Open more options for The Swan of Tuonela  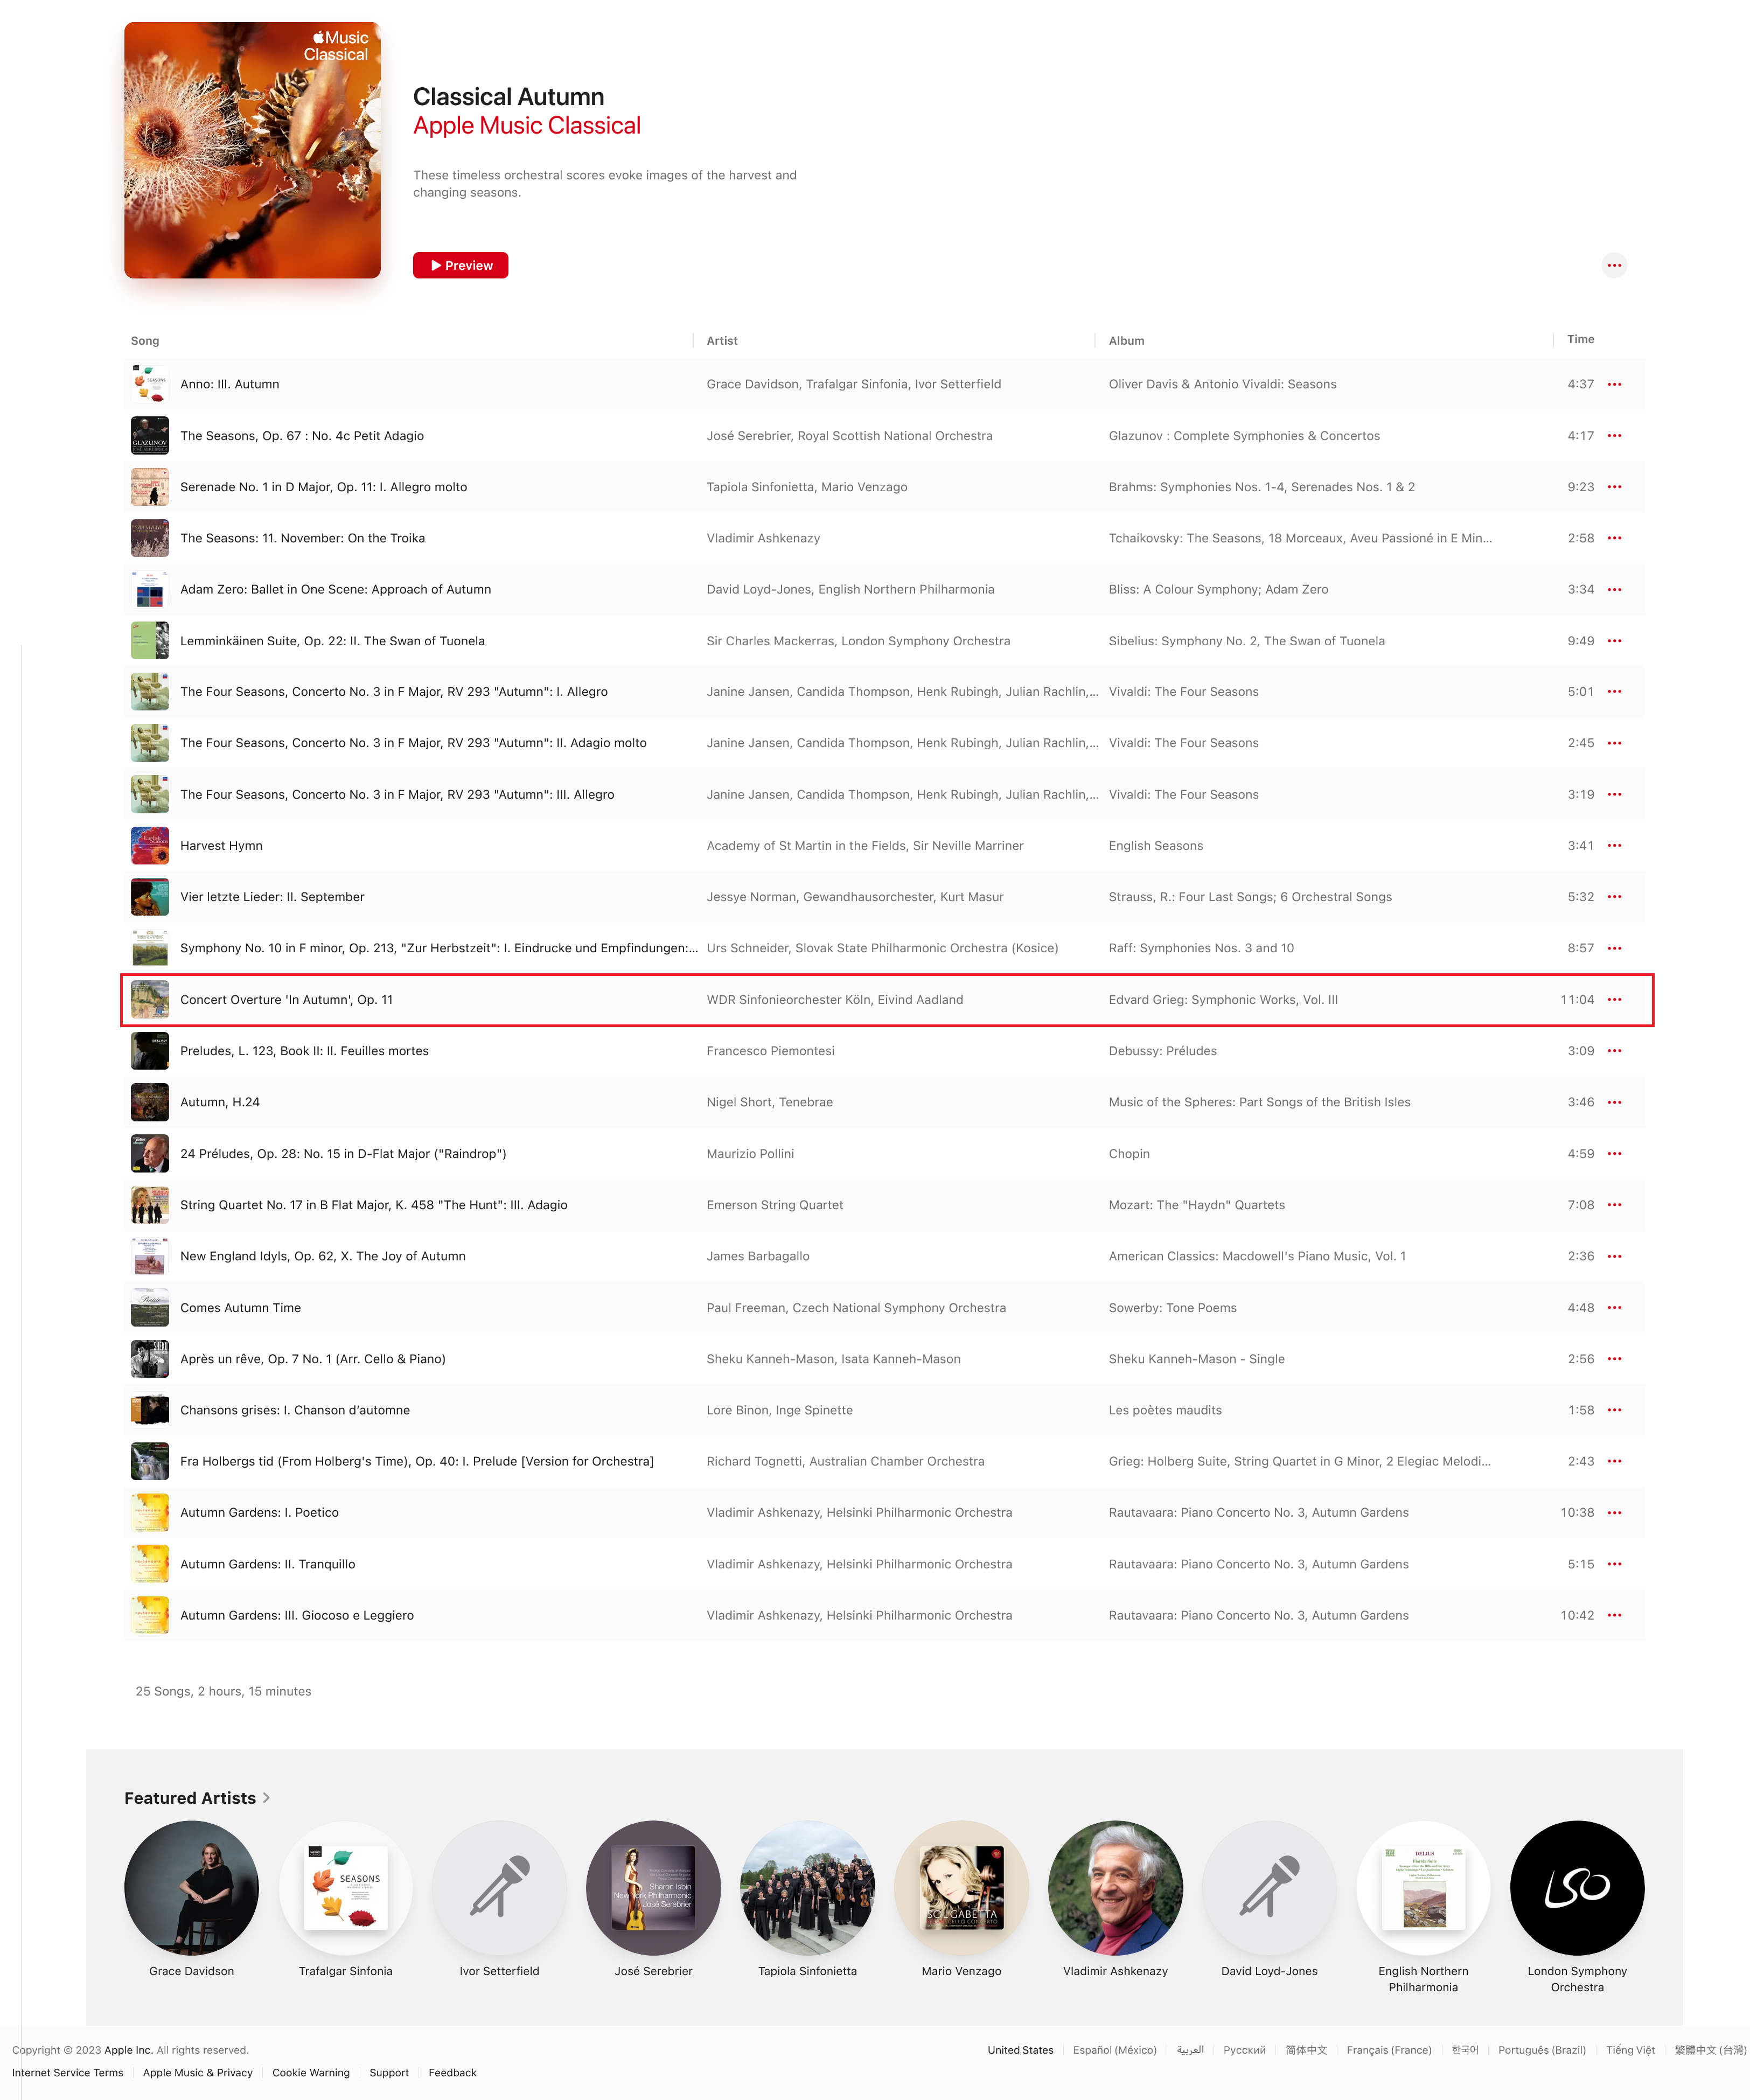(x=1614, y=641)
